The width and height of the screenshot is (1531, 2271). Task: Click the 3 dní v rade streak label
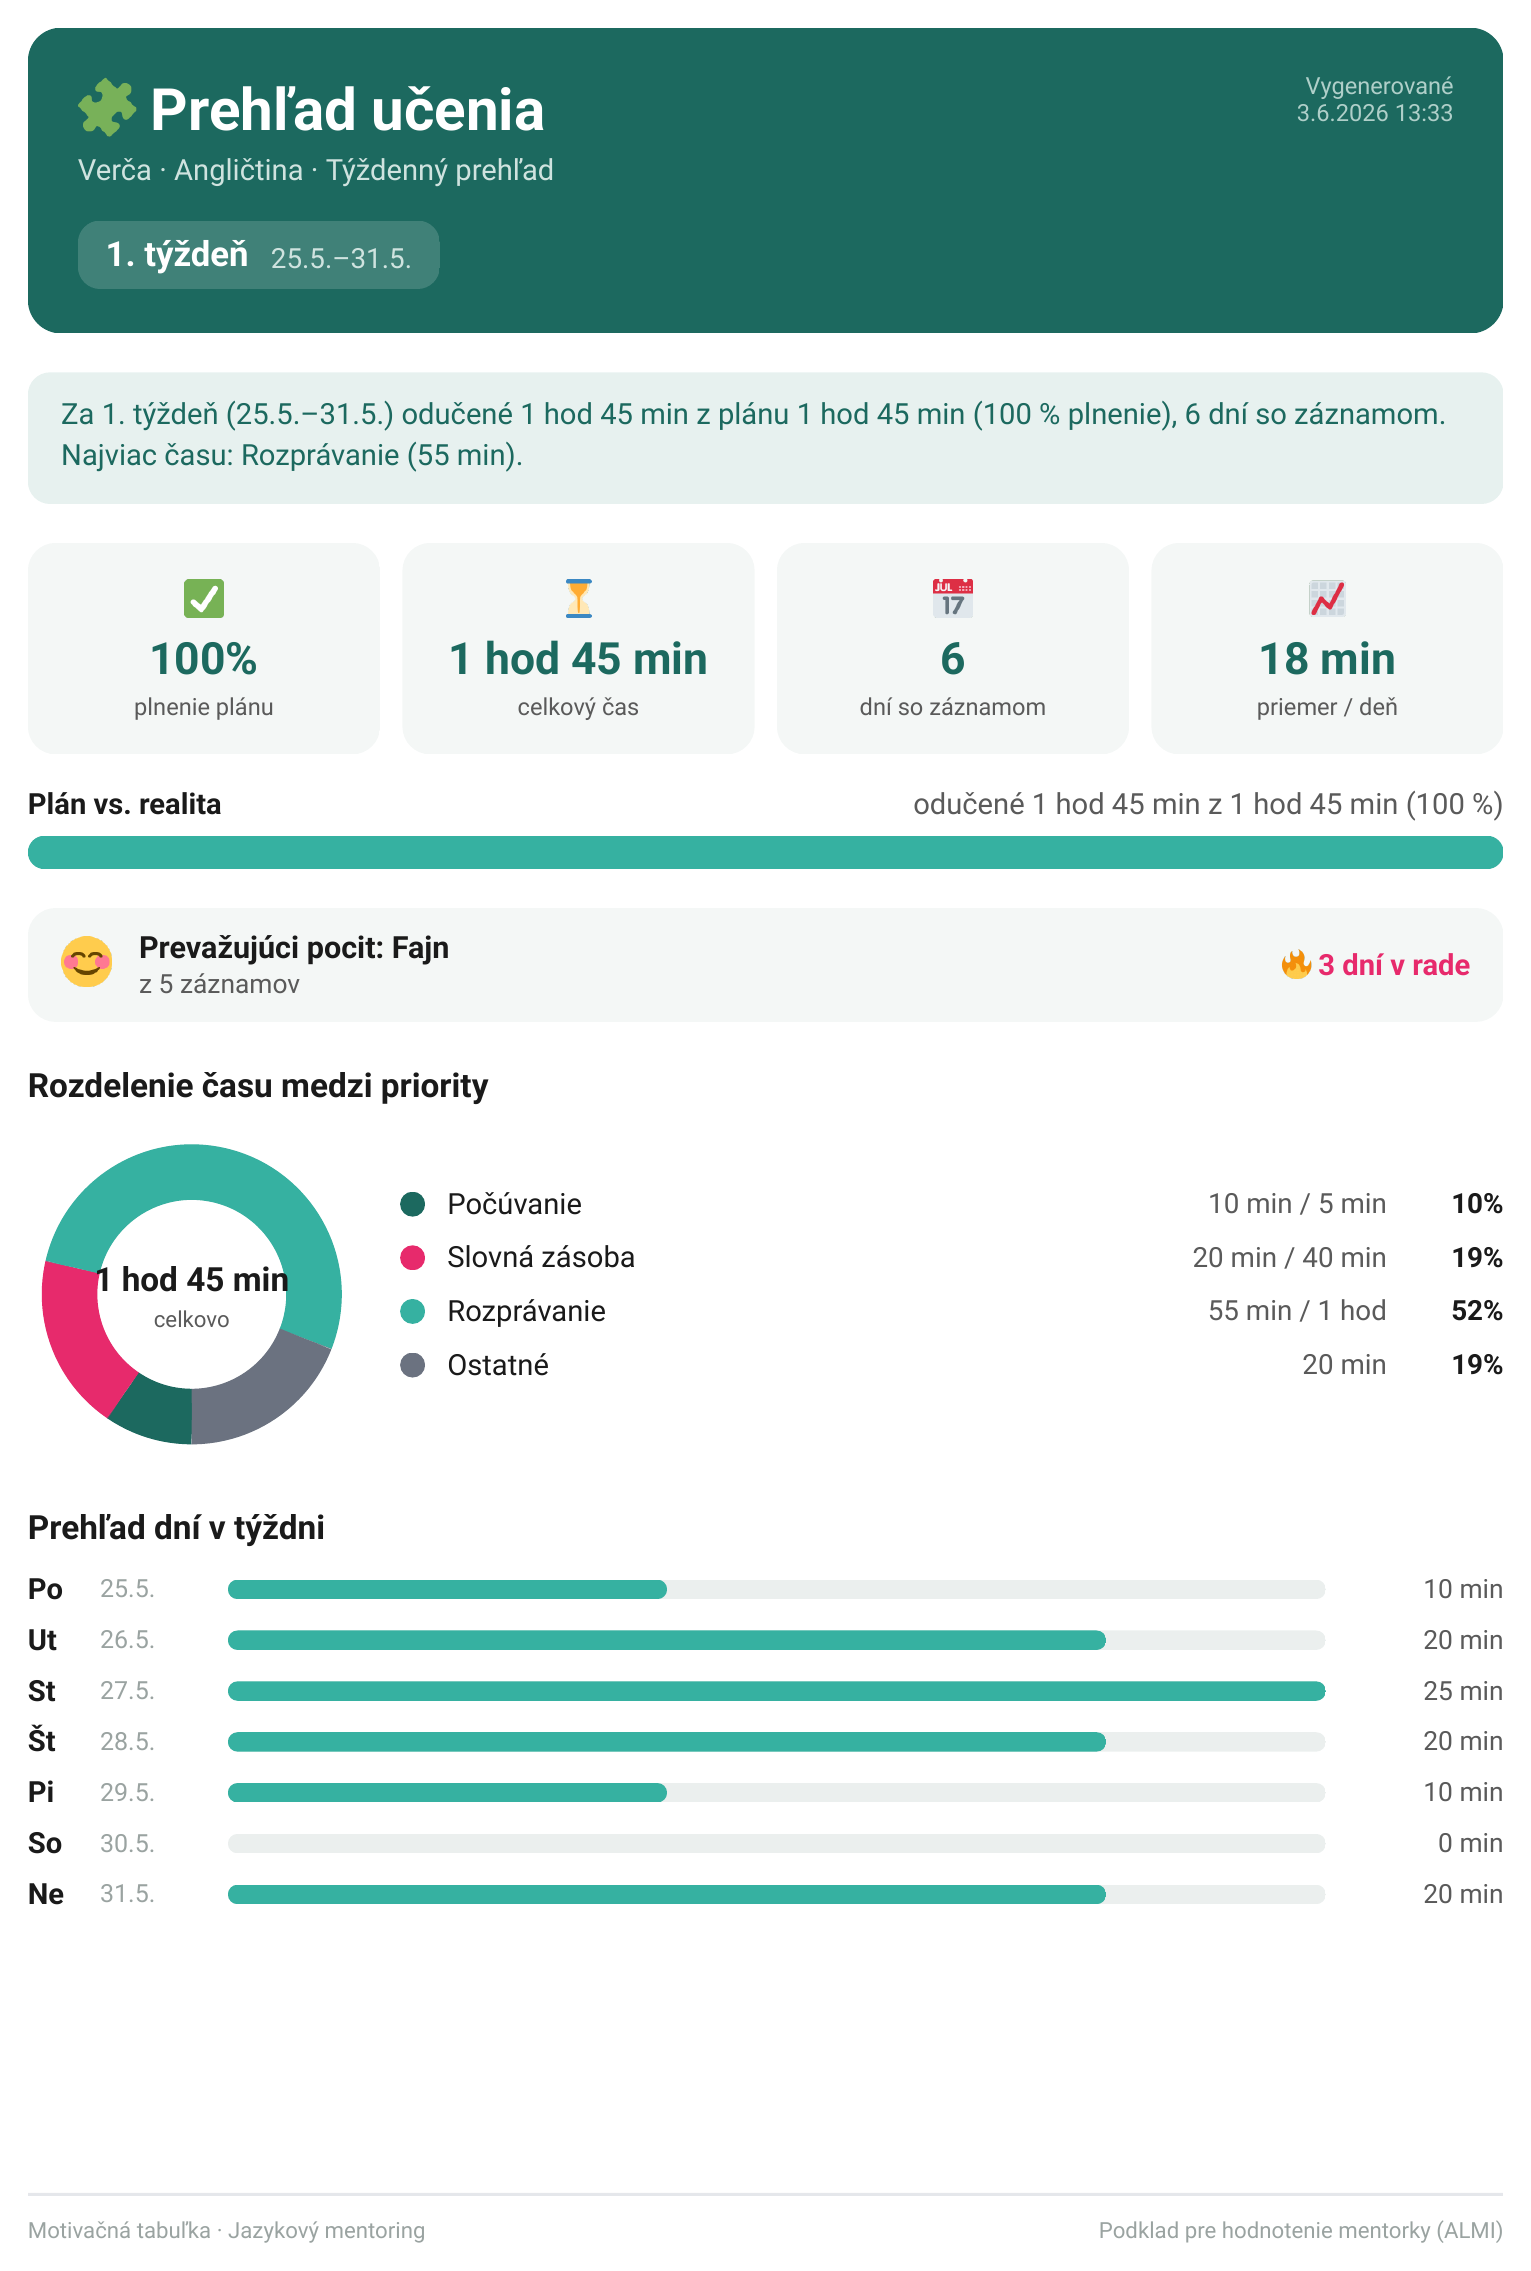pos(1393,965)
